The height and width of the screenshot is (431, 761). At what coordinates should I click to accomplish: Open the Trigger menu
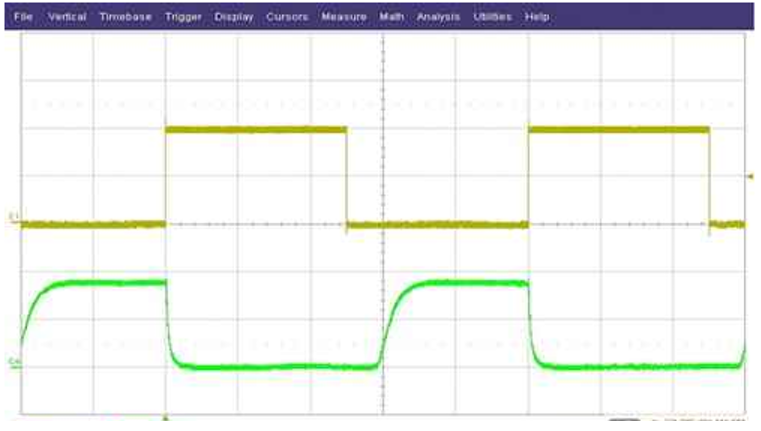pyautogui.click(x=183, y=17)
